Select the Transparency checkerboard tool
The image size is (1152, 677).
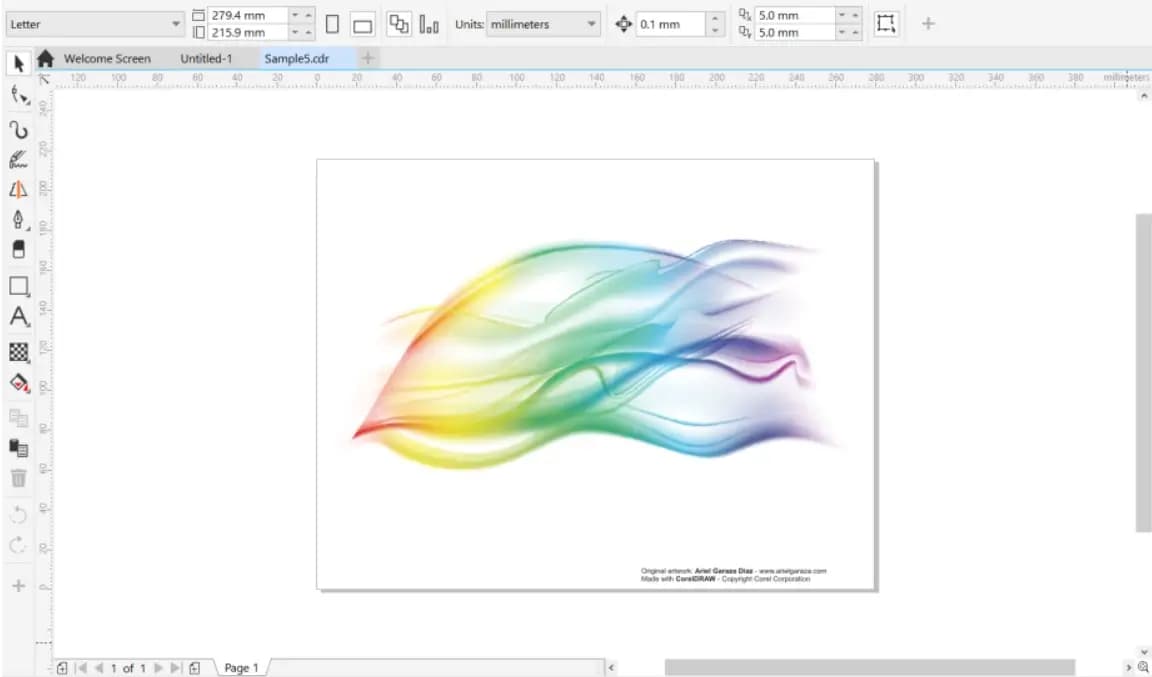[18, 351]
